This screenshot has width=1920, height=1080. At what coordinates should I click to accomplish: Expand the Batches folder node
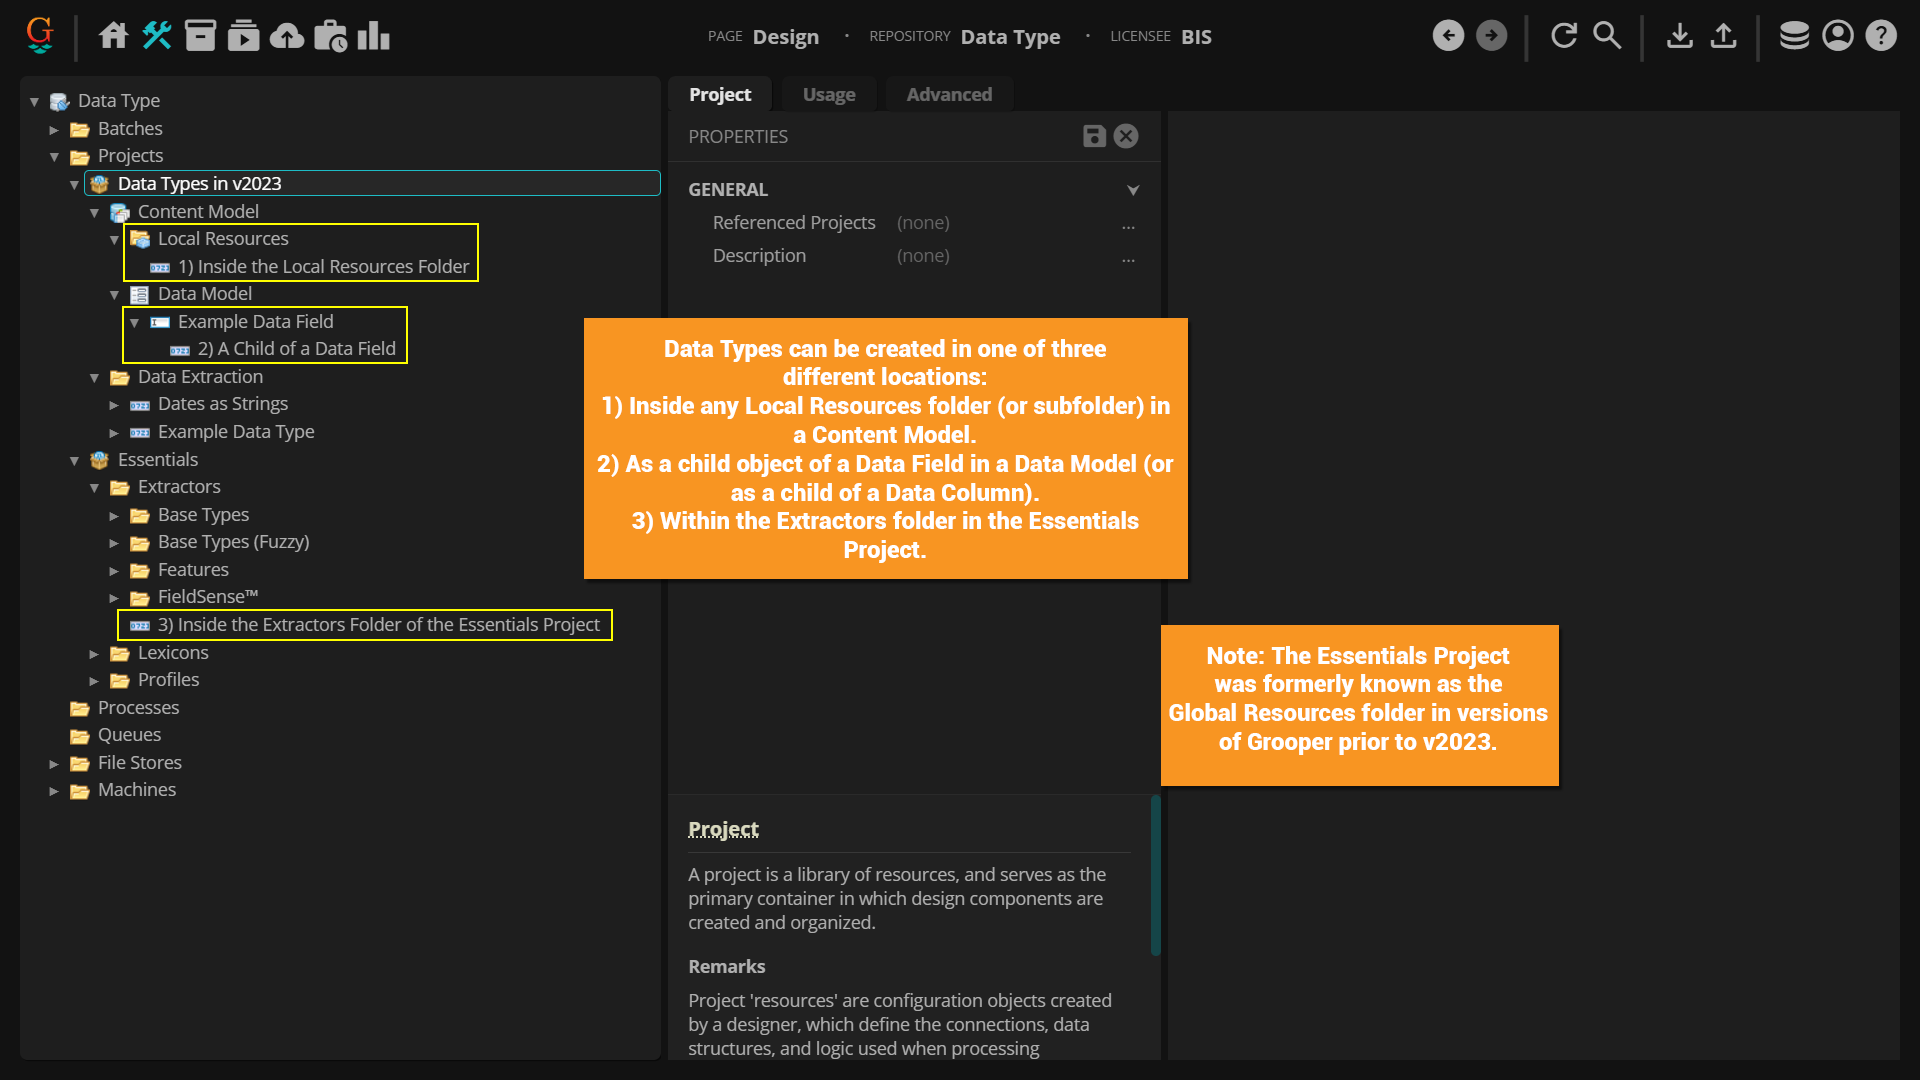54,129
